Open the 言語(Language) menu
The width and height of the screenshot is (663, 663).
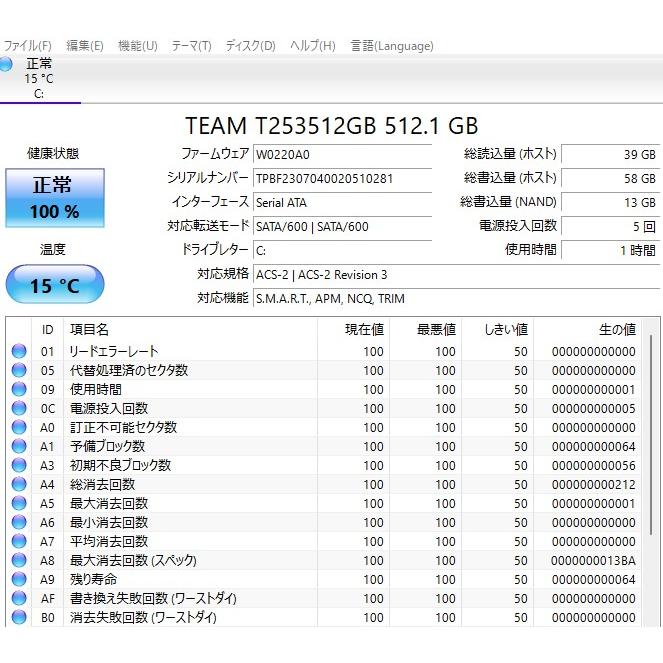[x=392, y=46]
